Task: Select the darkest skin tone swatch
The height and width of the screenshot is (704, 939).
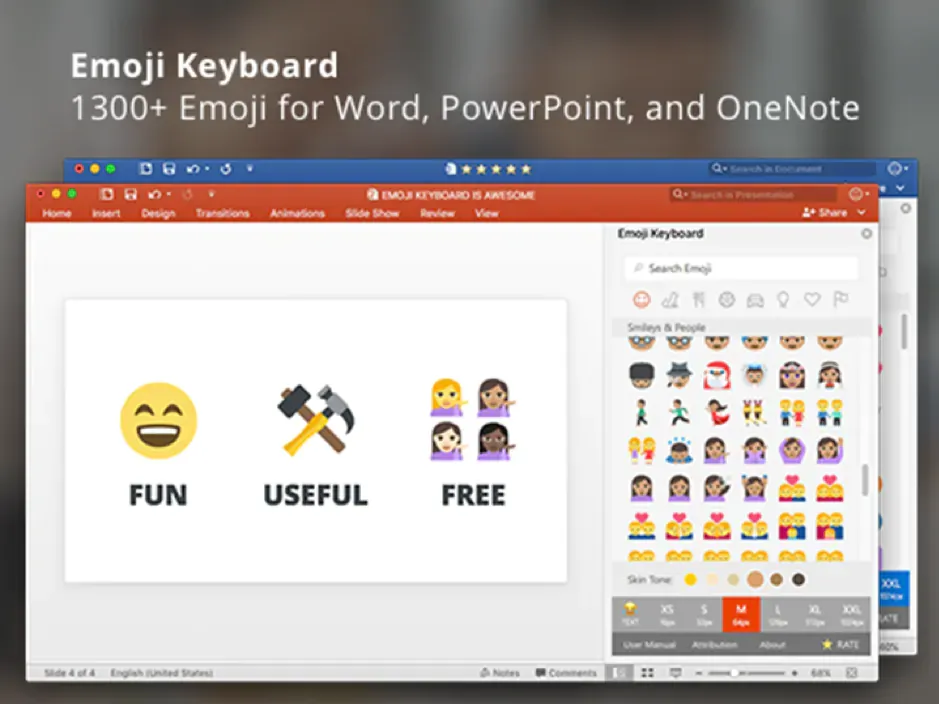Action: pos(797,579)
